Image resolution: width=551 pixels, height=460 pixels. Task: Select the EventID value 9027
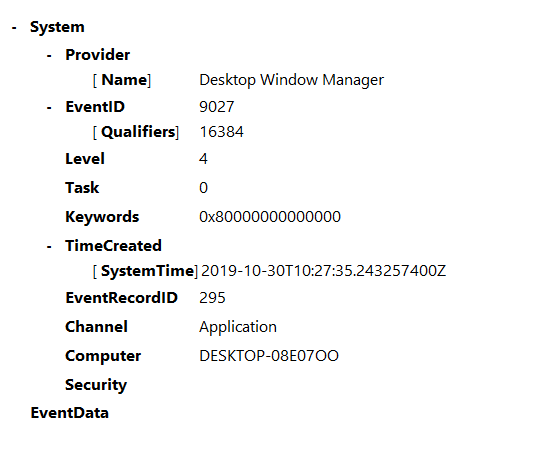[x=216, y=107]
